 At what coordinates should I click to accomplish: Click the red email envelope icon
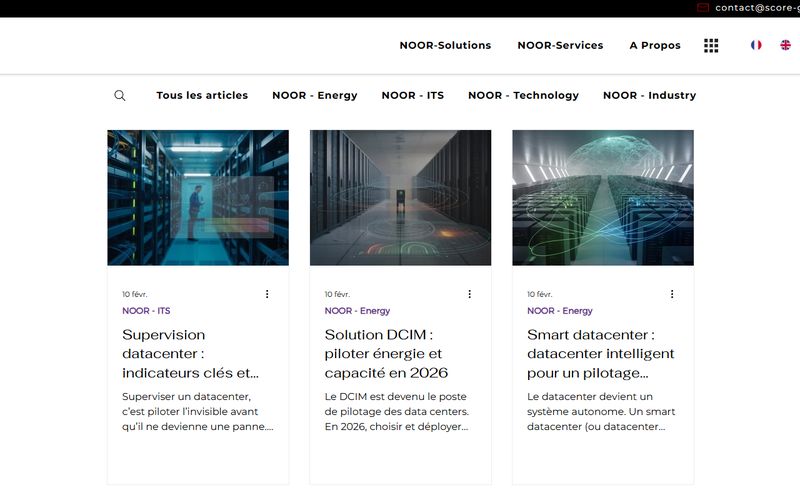pyautogui.click(x=703, y=8)
